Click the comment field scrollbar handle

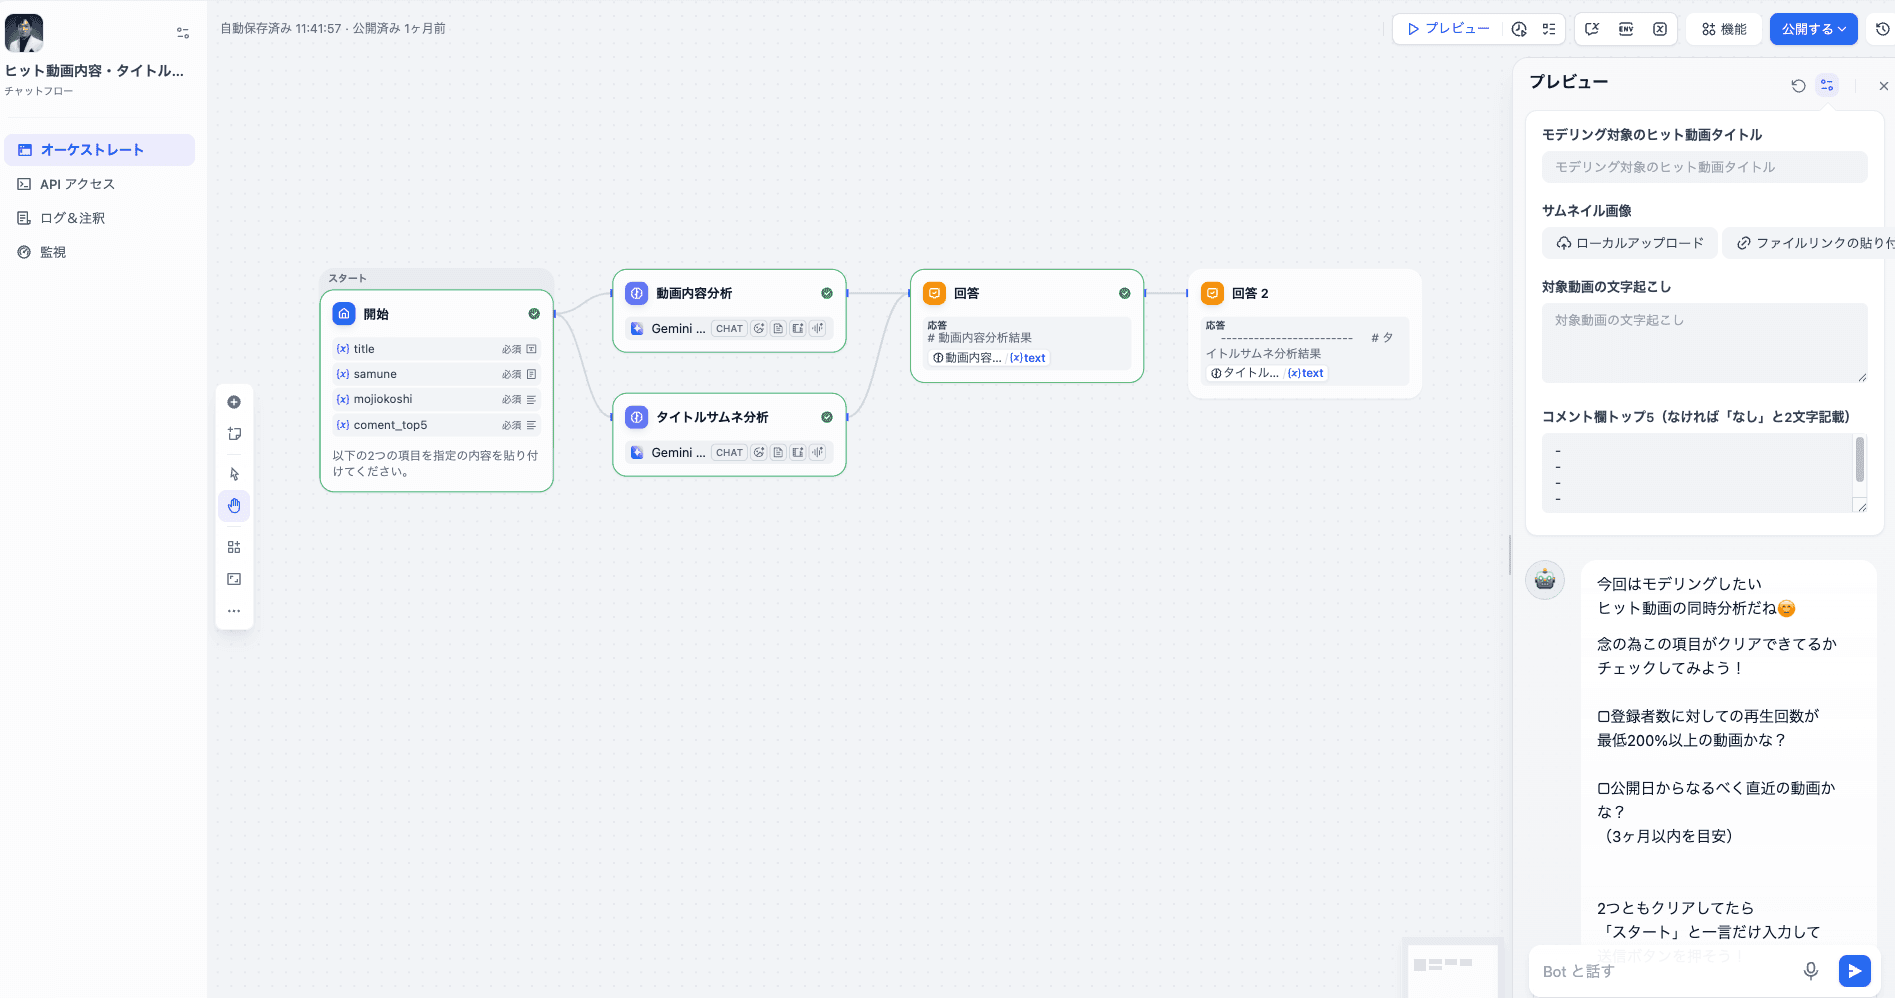[x=1859, y=460]
